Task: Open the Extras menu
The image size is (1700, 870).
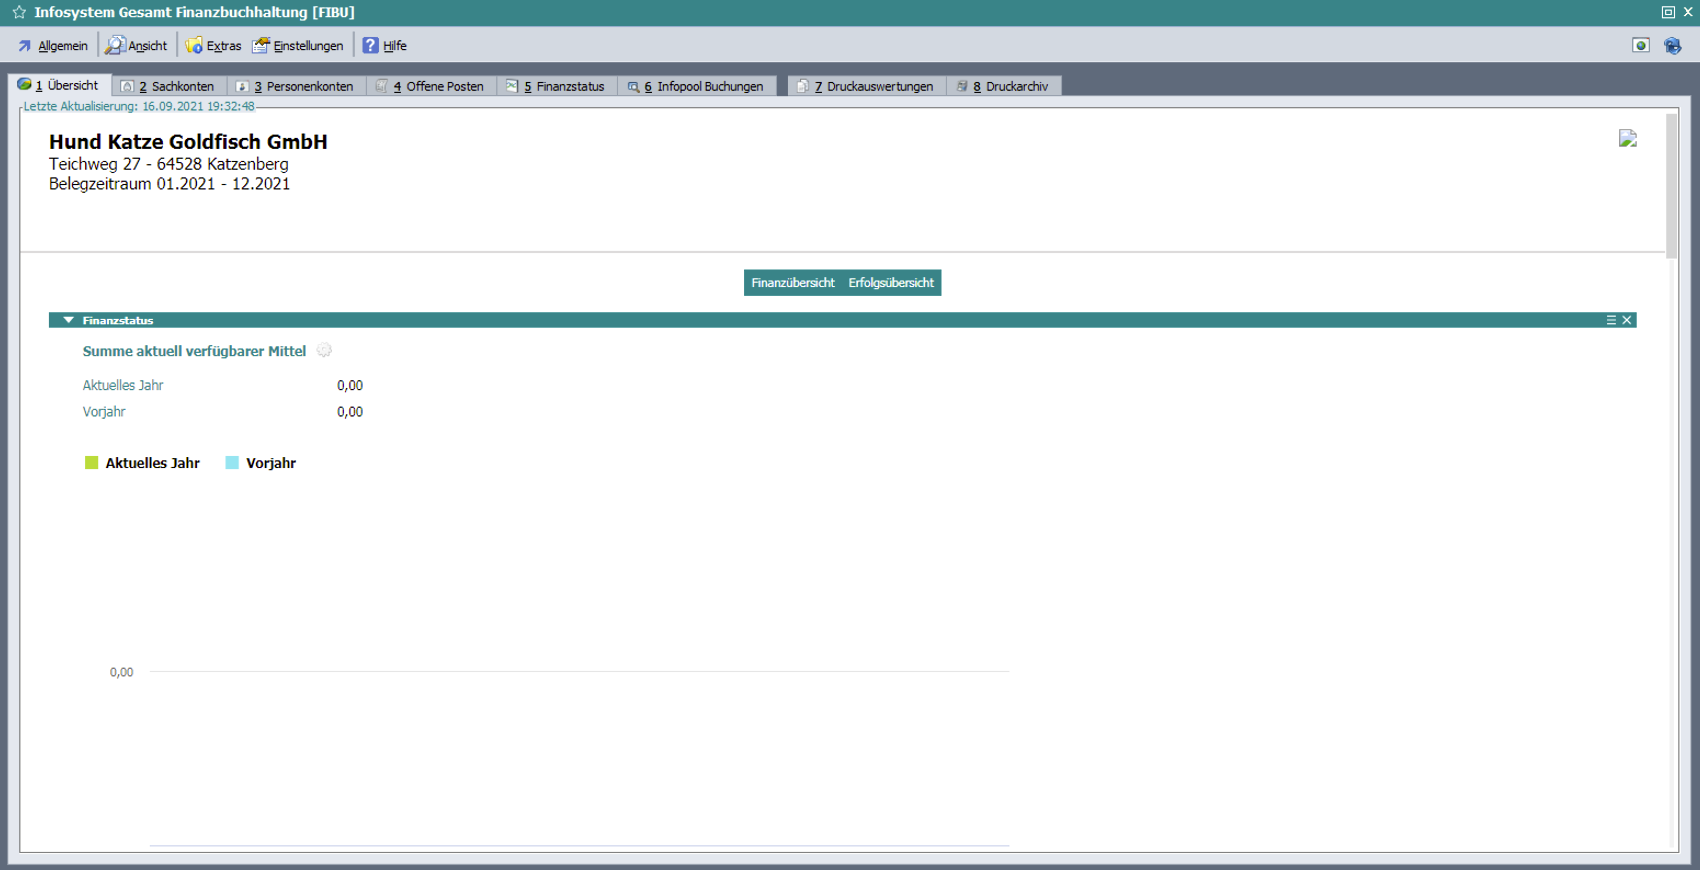Action: pyautogui.click(x=214, y=46)
